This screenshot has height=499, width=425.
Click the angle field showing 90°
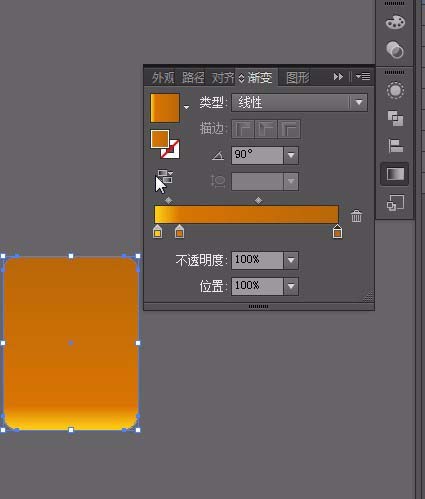pos(258,155)
